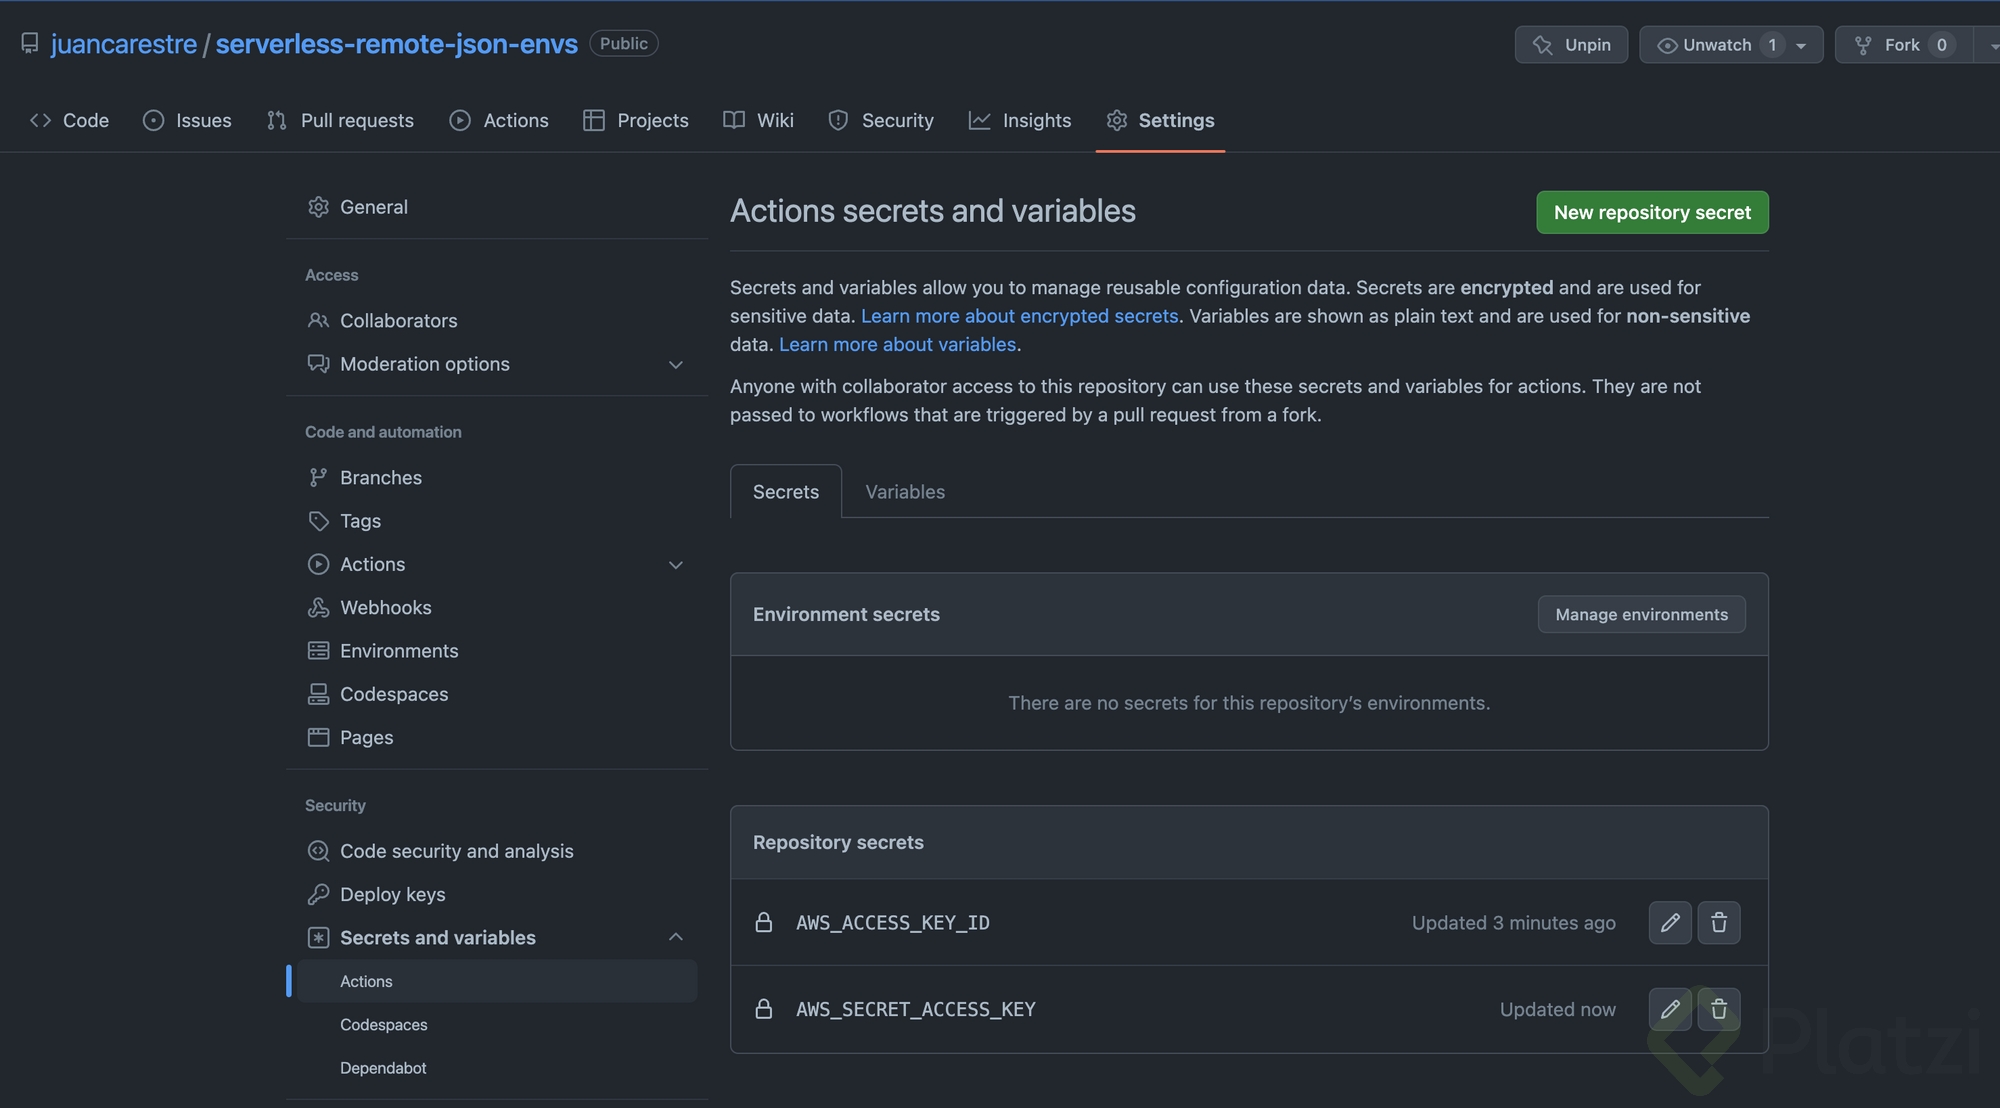This screenshot has width=2000, height=1108.
Task: Click the General gear icon in sidebar
Action: 318,207
